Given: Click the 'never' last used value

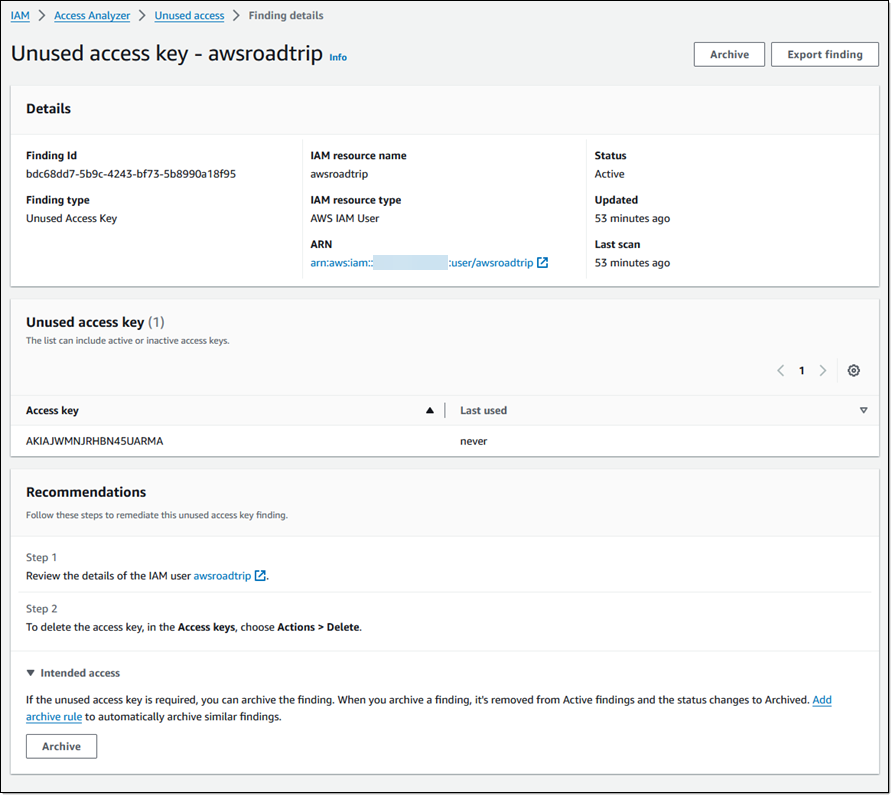Looking at the screenshot, I should point(473,442).
